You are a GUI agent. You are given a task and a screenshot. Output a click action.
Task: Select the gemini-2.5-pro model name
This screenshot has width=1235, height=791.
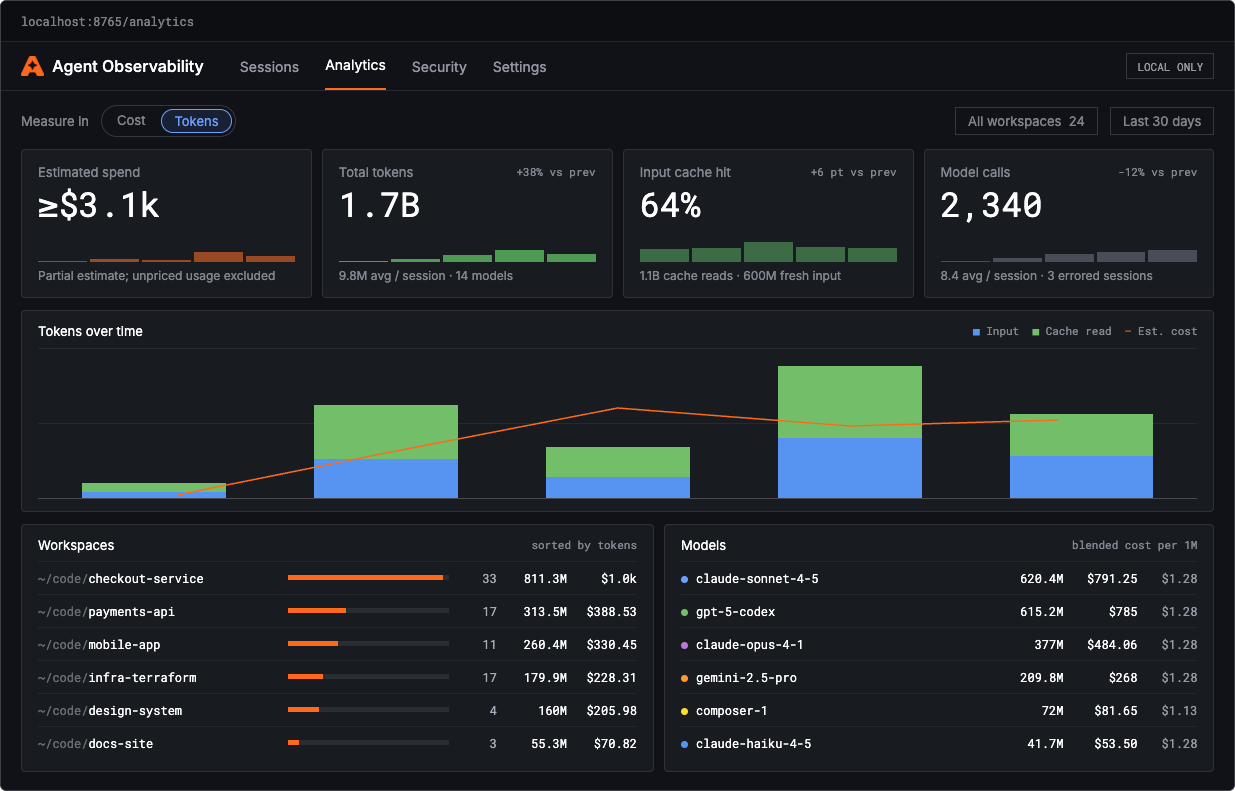tap(746, 677)
